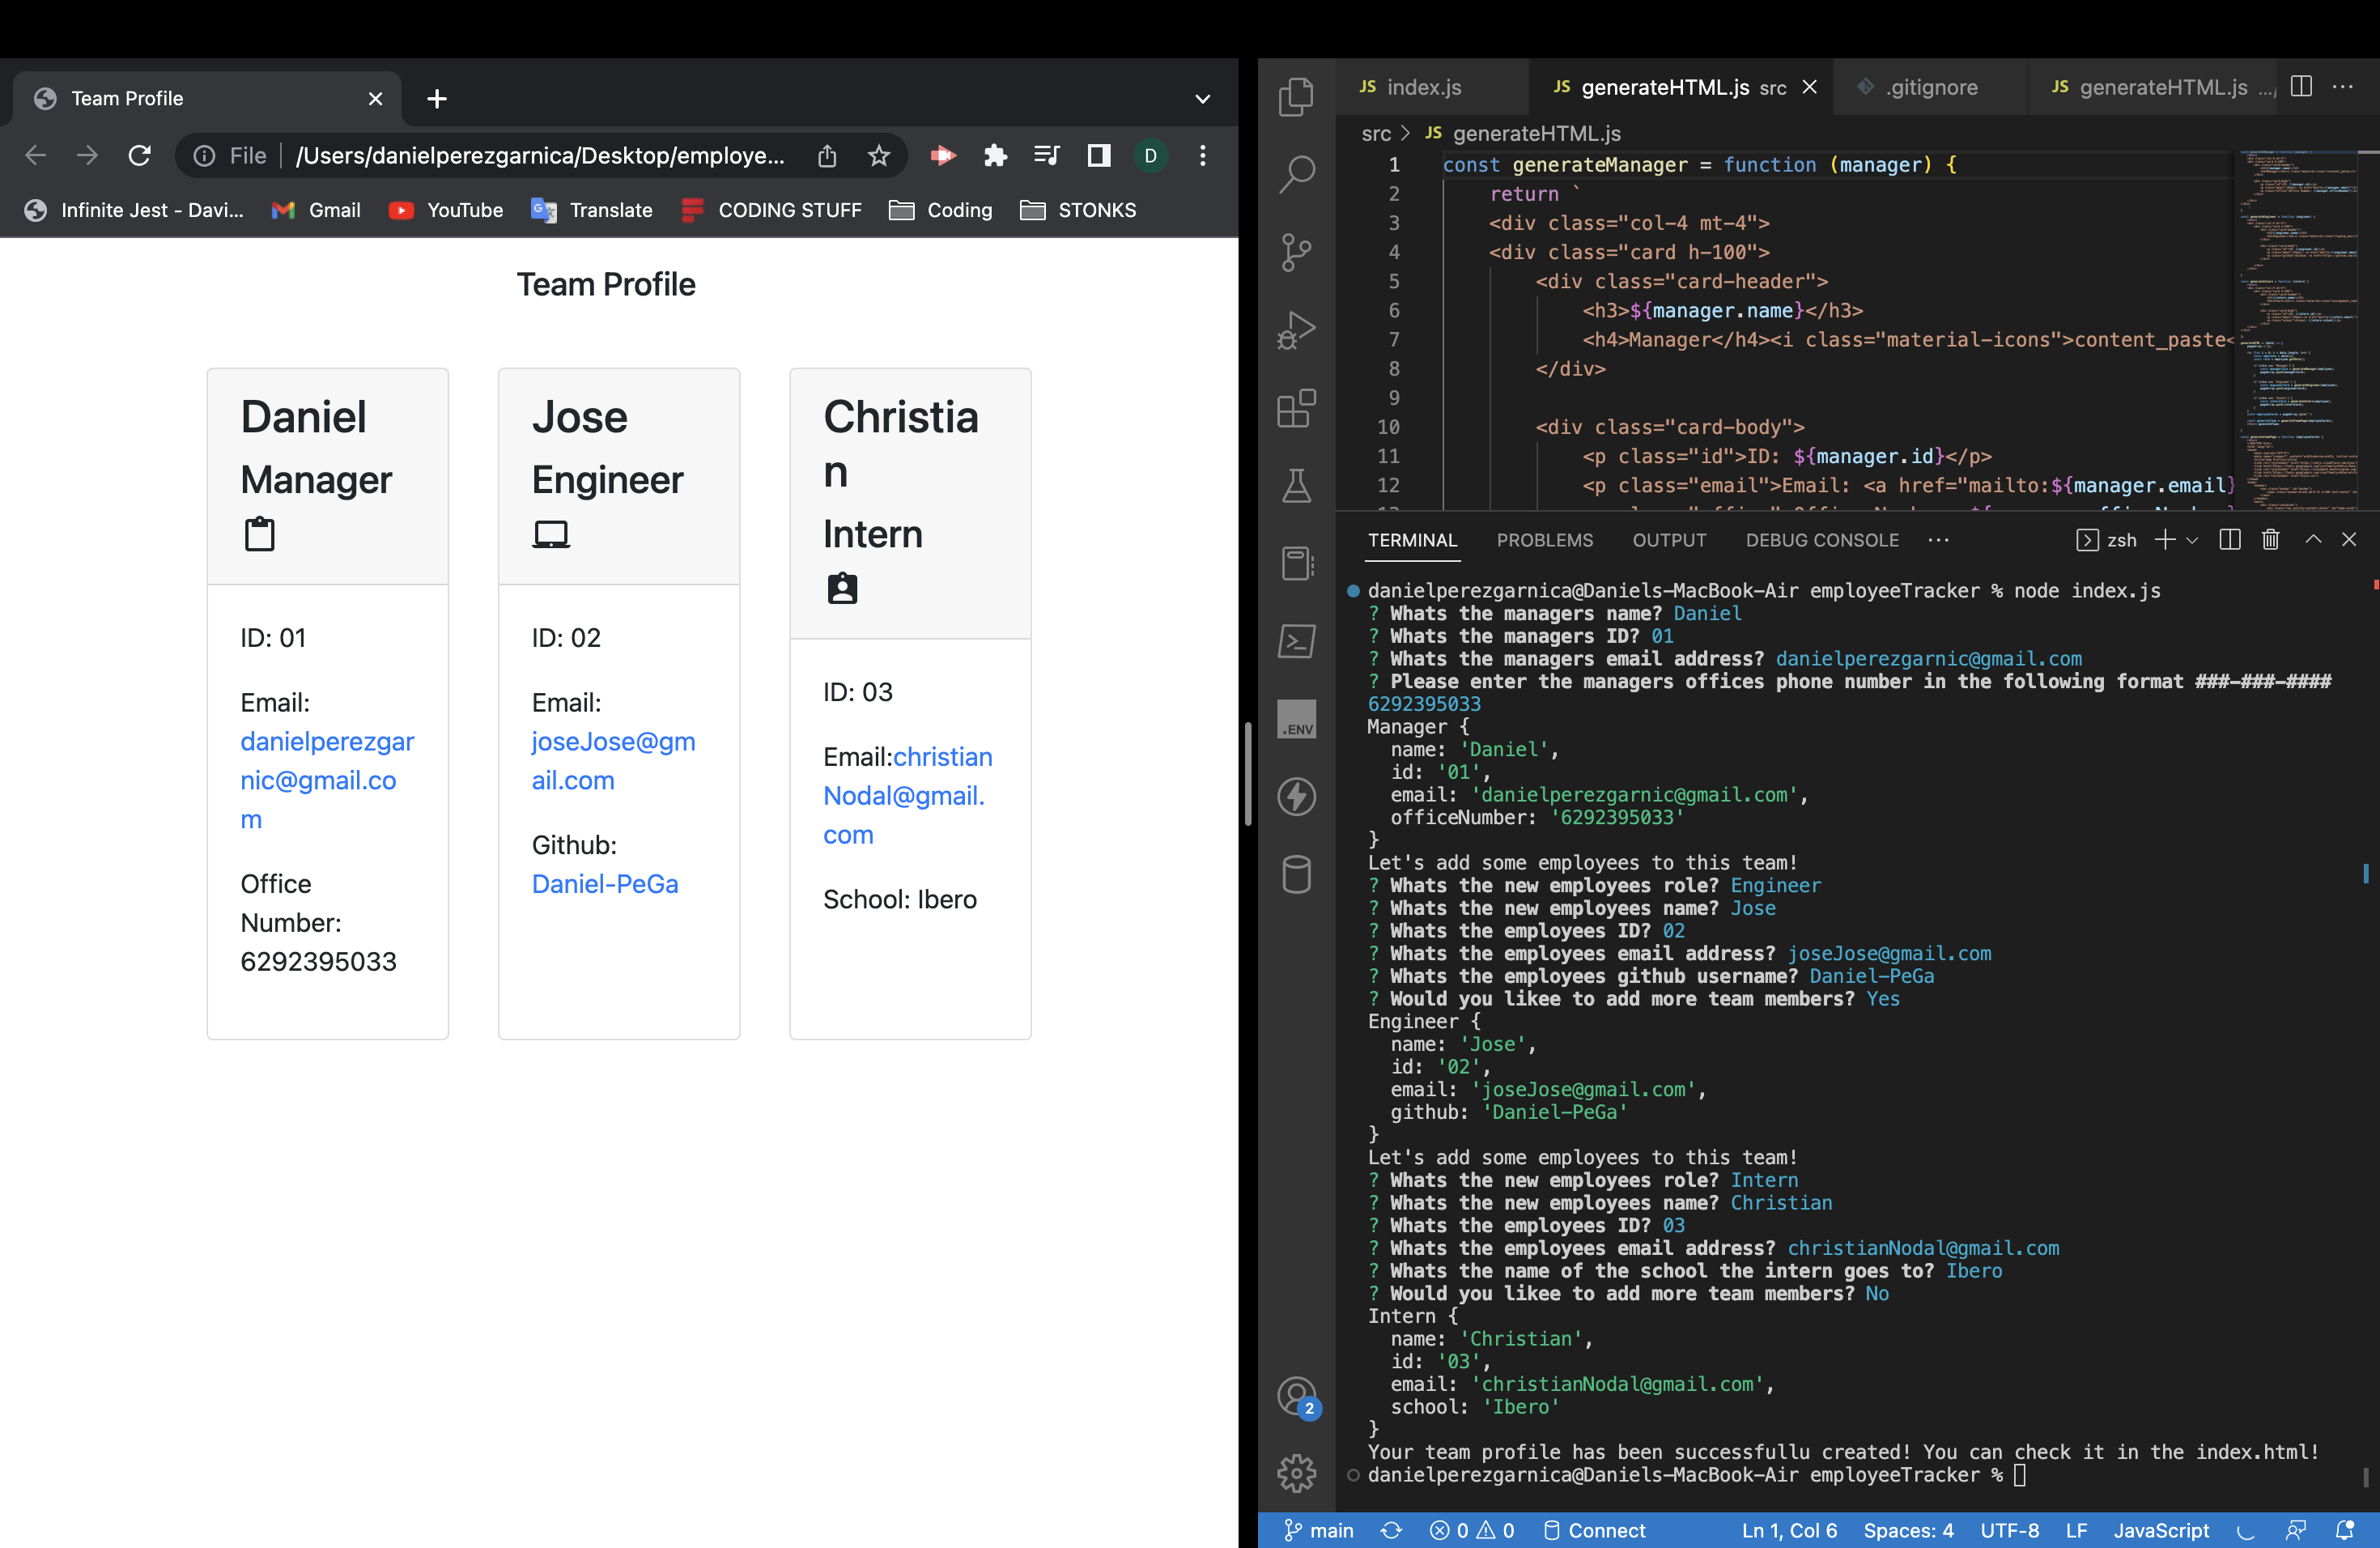
Task: Toggle notifications bell in the status bar
Action: click(x=2345, y=1530)
